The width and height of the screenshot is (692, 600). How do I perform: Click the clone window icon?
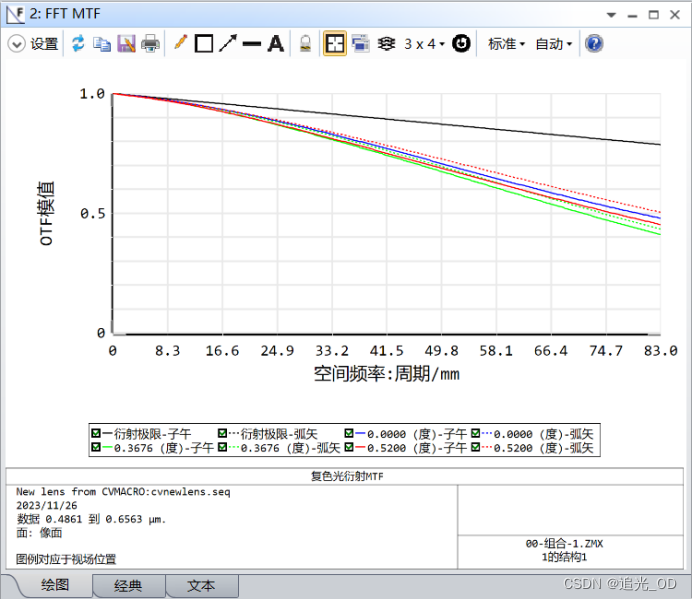point(361,44)
